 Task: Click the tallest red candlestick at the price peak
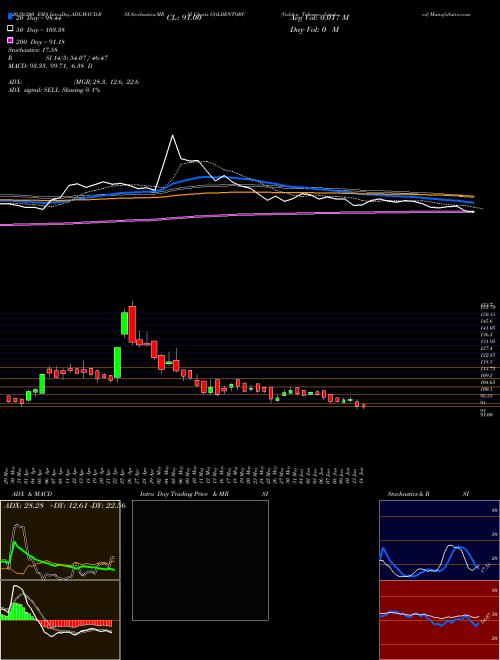132,323
